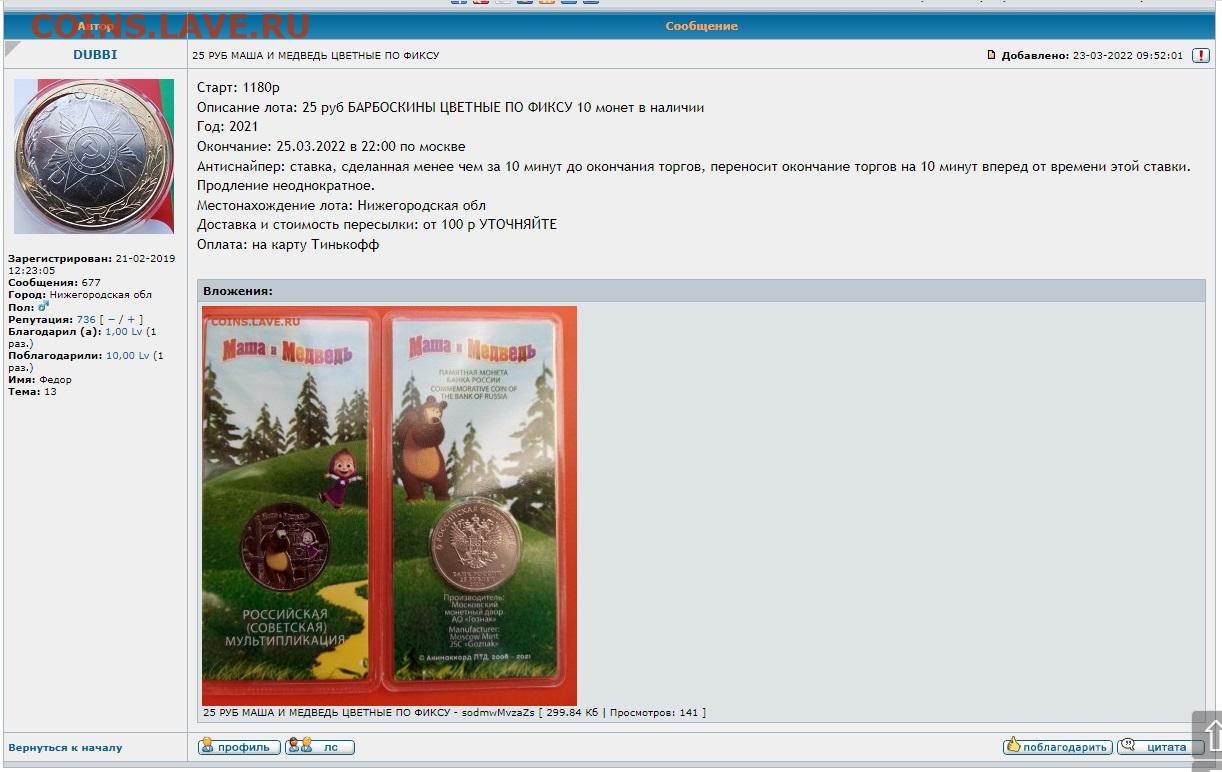This screenshot has width=1222, height=772.
Task: Click the Окончание: 25.03.2022 line
Action: pos(331,147)
